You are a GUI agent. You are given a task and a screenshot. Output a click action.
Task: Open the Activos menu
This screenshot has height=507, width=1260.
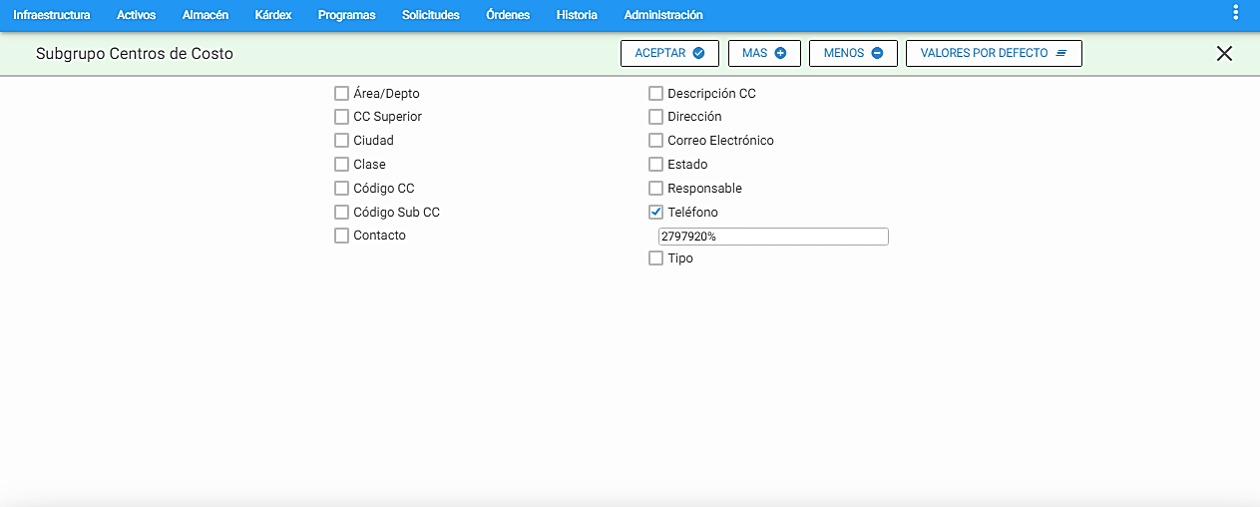tap(136, 15)
